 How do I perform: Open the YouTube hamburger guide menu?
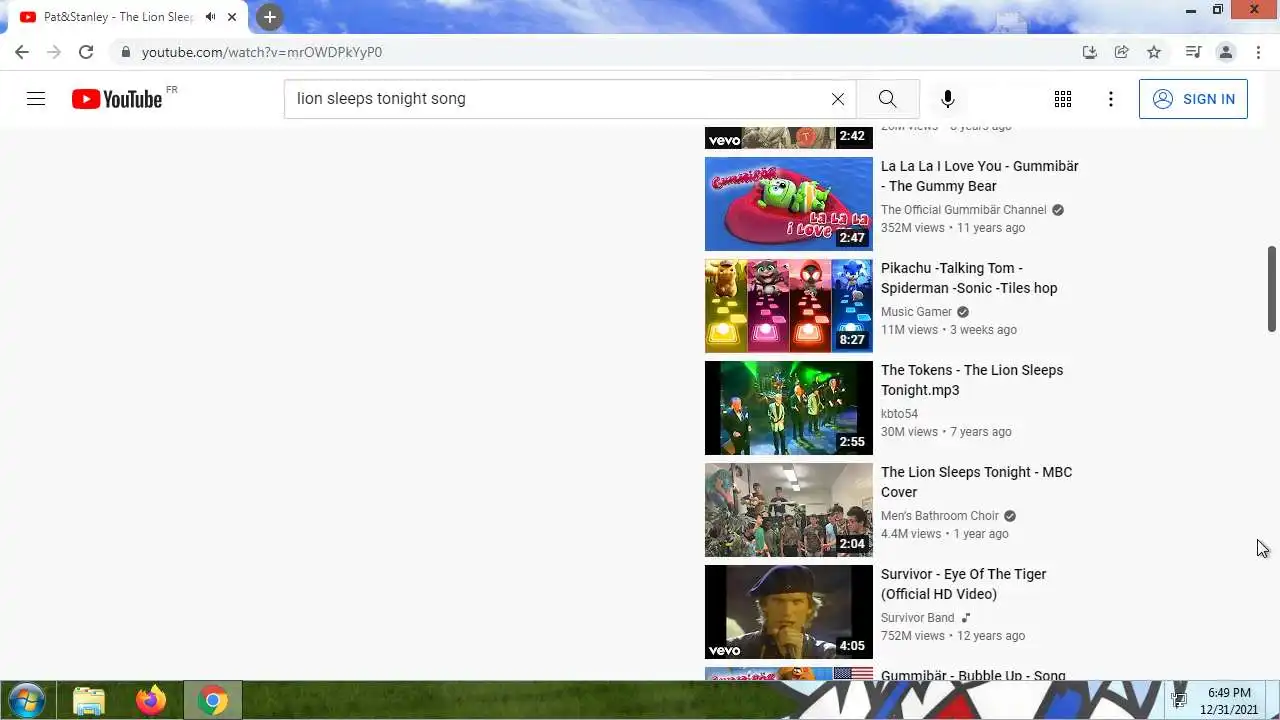pos(36,99)
